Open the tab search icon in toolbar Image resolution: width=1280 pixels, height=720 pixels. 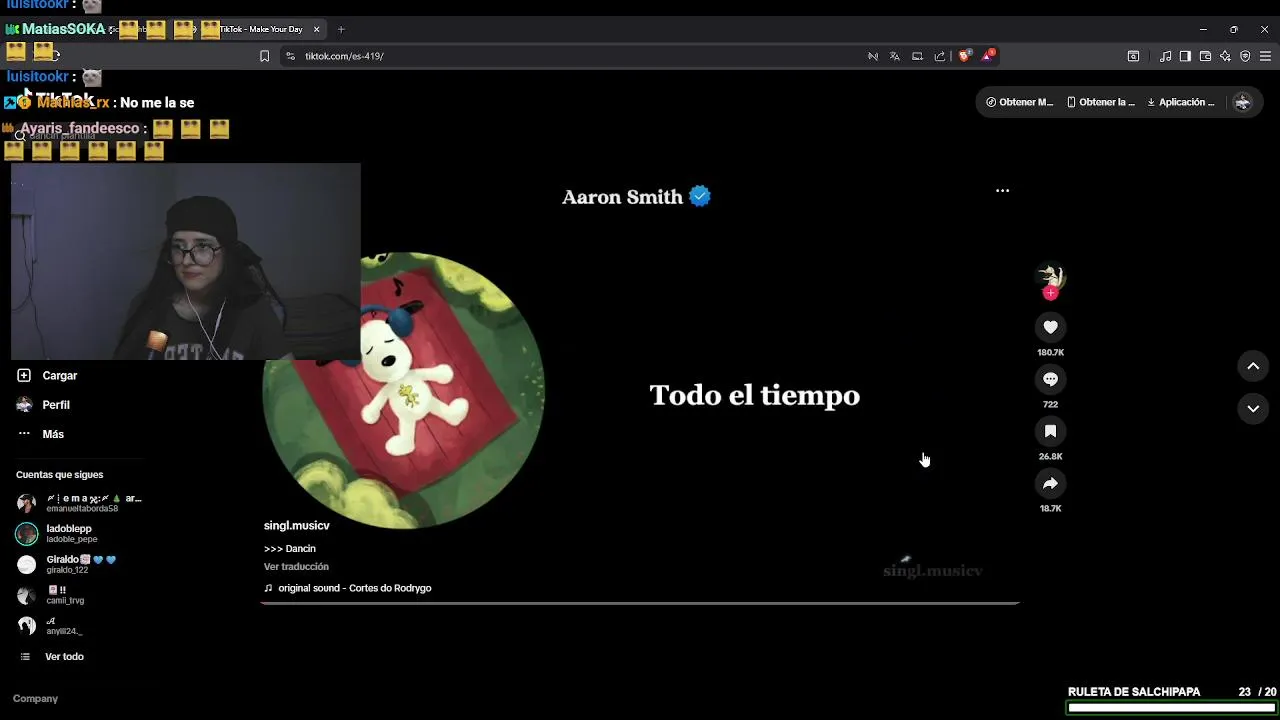point(1133,56)
